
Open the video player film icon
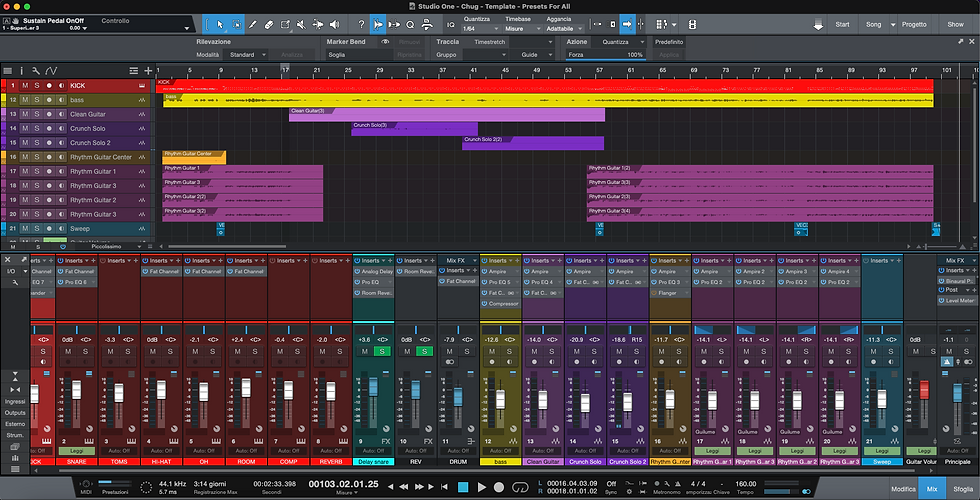692,24
